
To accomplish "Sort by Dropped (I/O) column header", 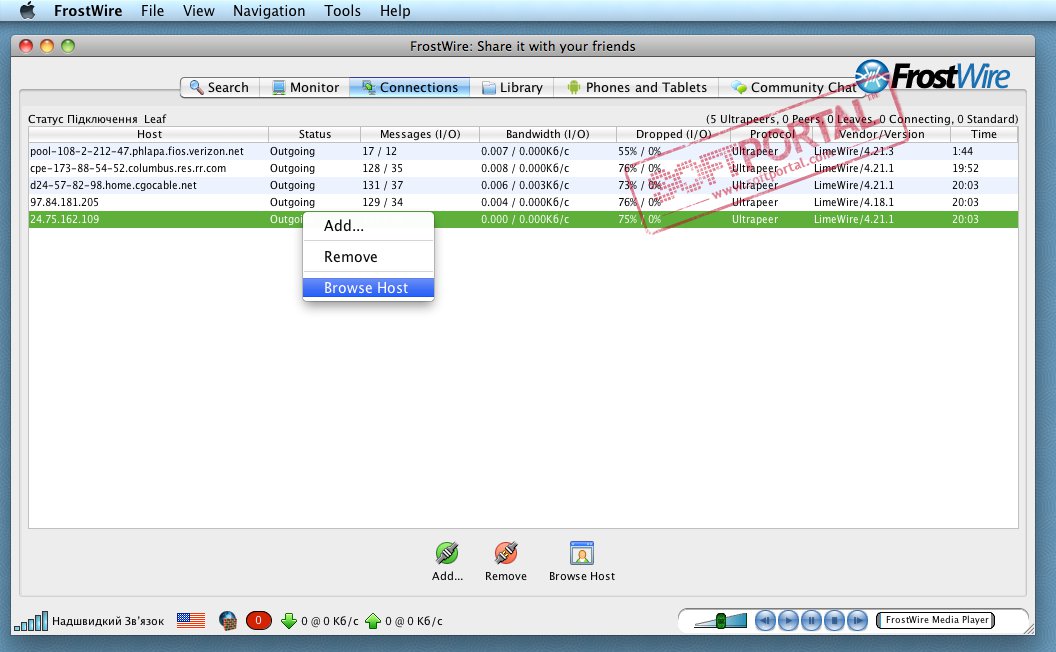I will (x=673, y=134).
